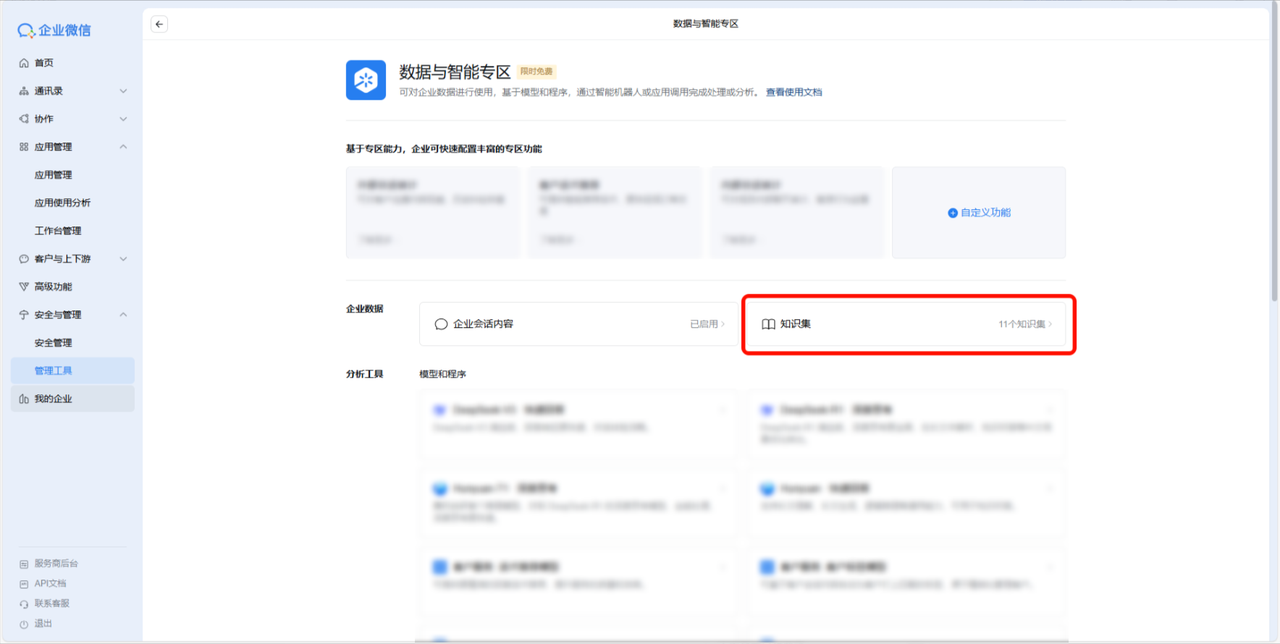Click the 自定义功能 add button
The height and width of the screenshot is (644, 1280).
978,213
